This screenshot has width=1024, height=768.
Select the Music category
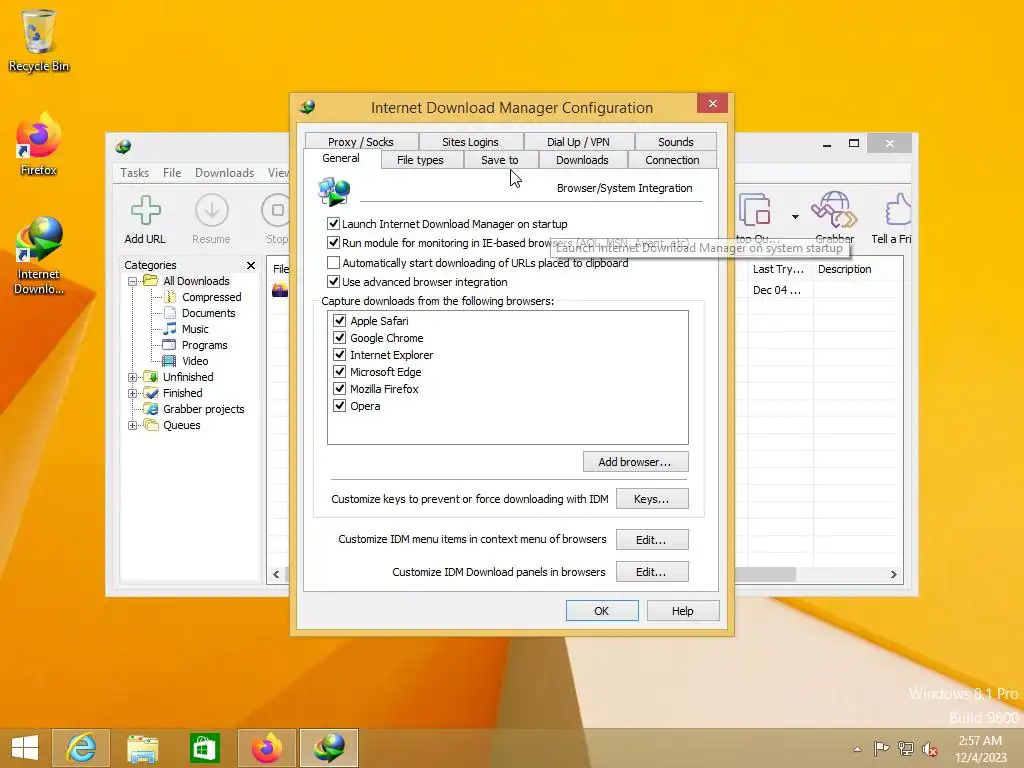[195, 329]
